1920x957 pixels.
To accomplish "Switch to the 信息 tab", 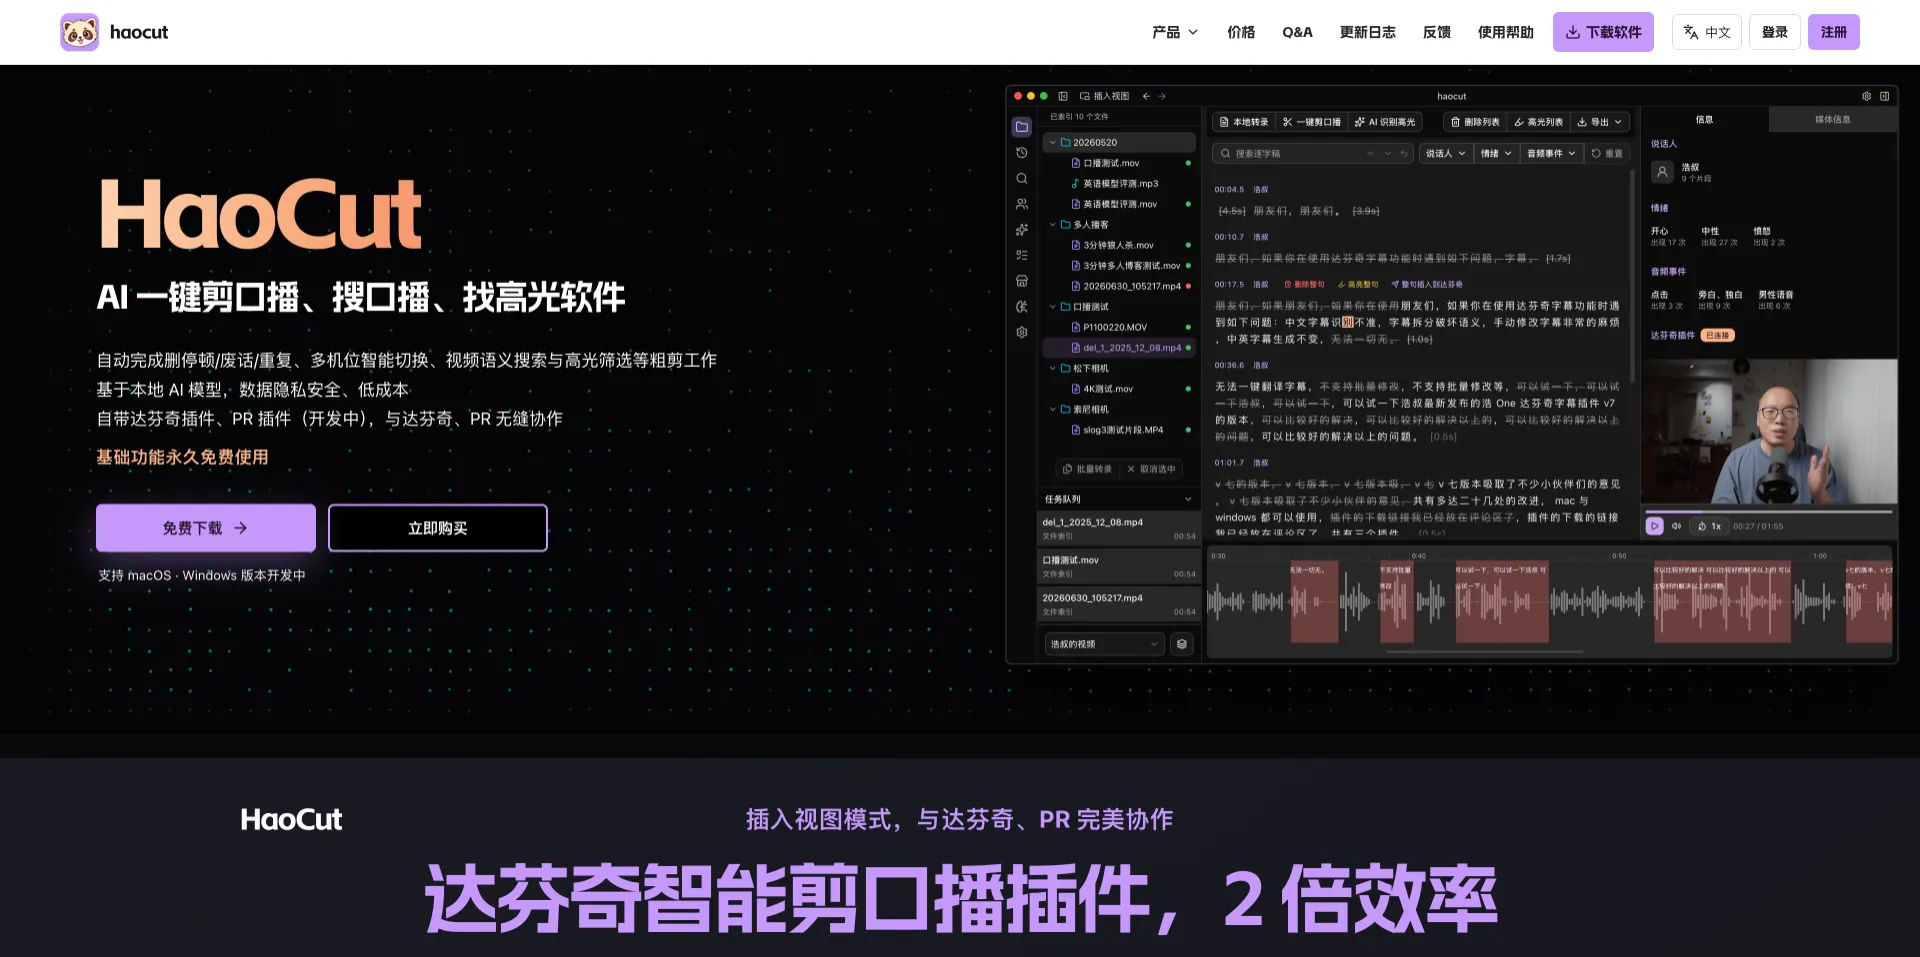I will [1704, 120].
